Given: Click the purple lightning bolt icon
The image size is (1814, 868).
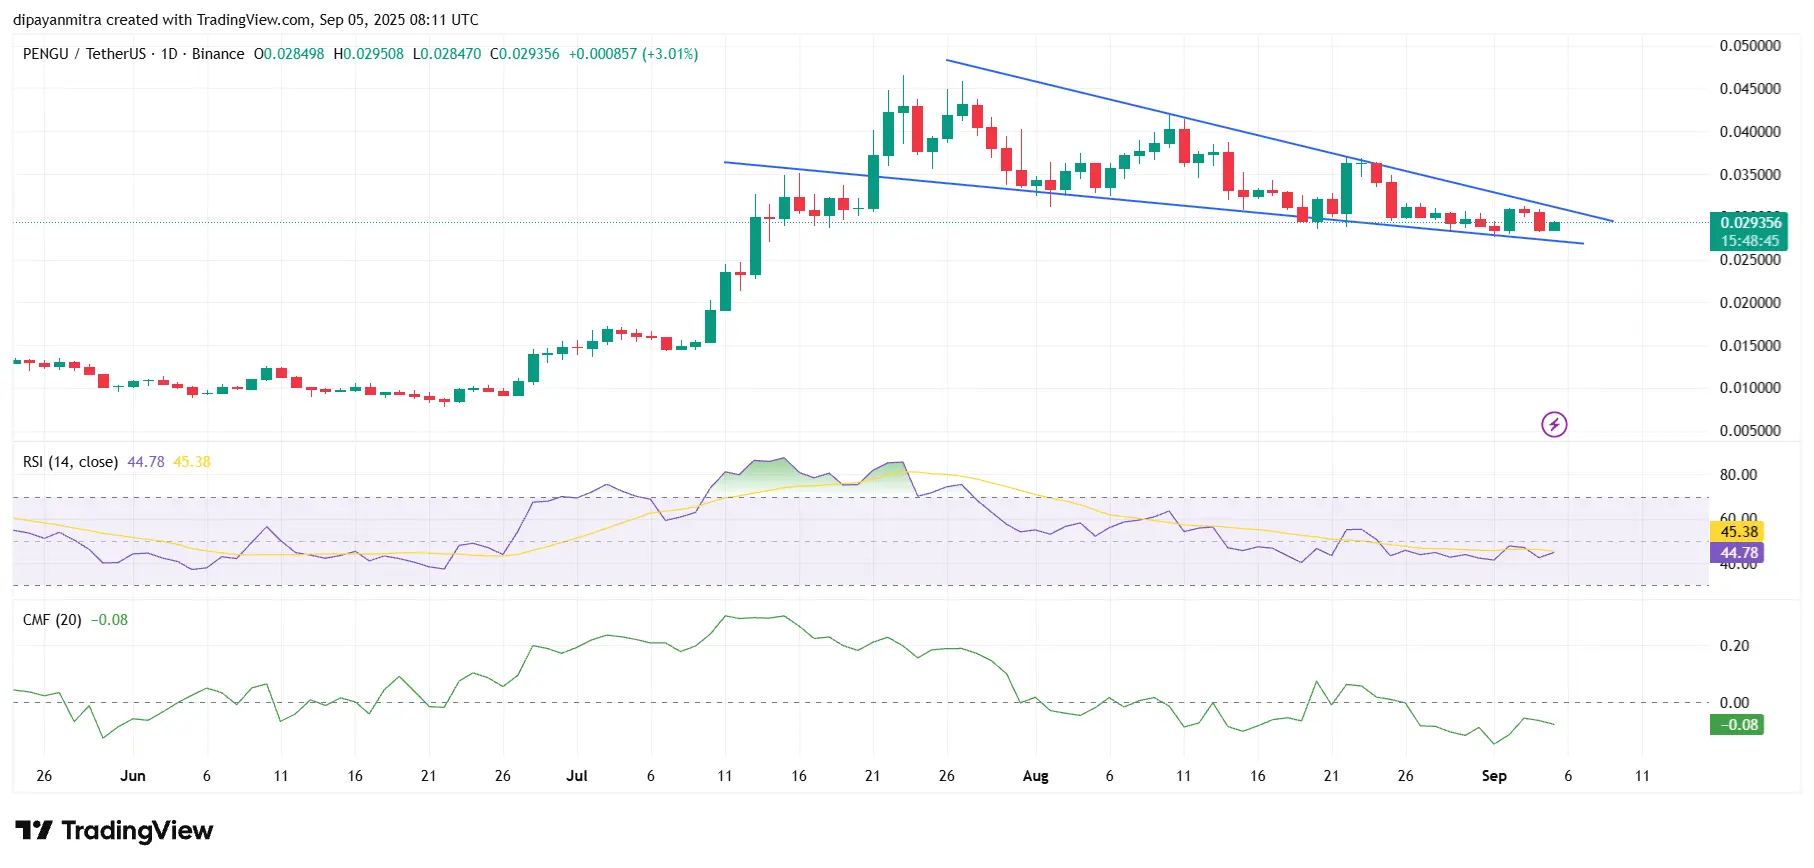Looking at the screenshot, I should (x=1553, y=425).
